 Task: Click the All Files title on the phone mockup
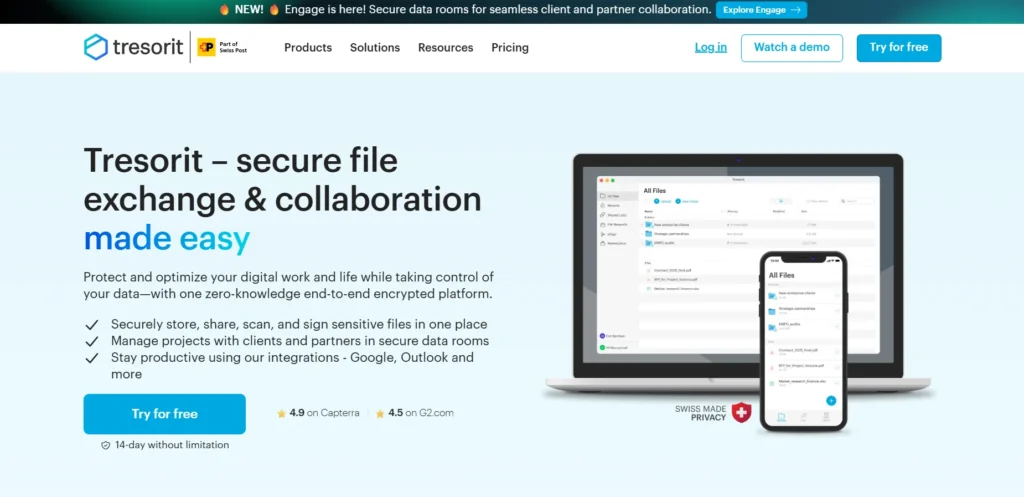pyautogui.click(x=782, y=276)
